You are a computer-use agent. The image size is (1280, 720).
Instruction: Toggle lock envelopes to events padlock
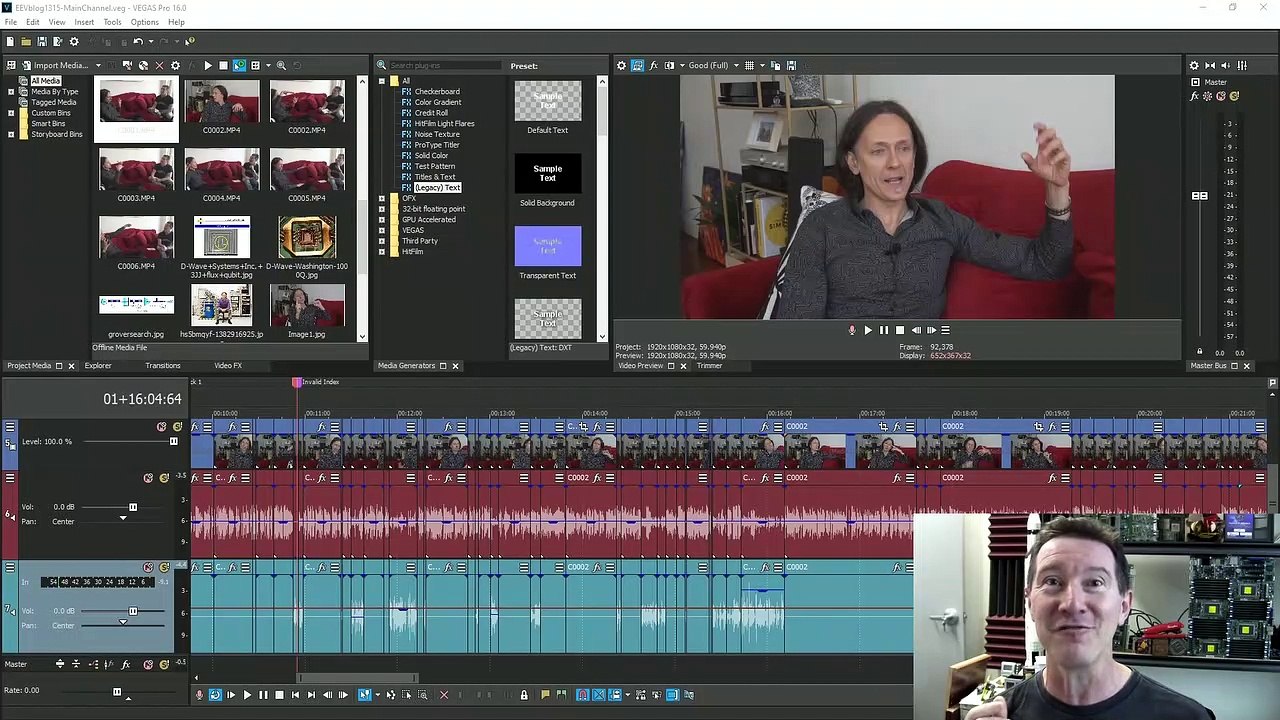click(523, 695)
